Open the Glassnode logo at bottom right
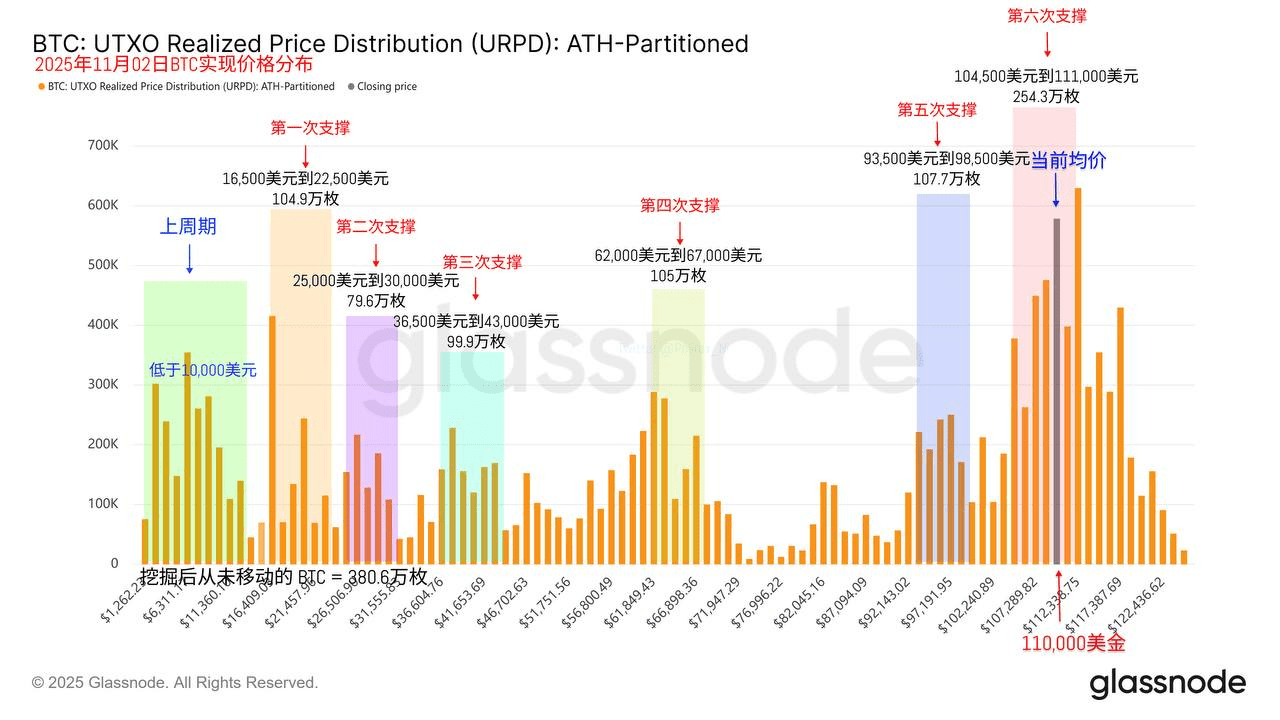This screenshot has height=720, width=1280. pos(1167,684)
